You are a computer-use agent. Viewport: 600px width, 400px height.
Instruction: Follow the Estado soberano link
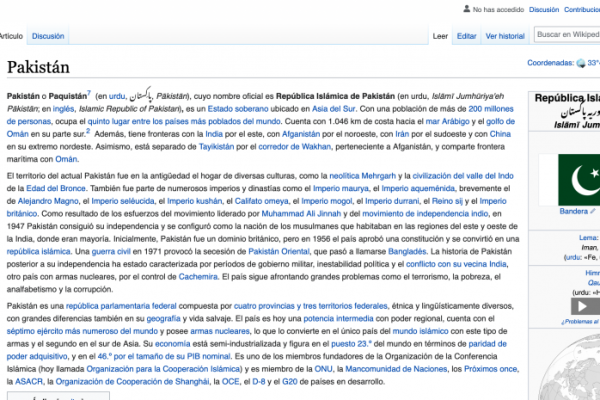coord(238,109)
